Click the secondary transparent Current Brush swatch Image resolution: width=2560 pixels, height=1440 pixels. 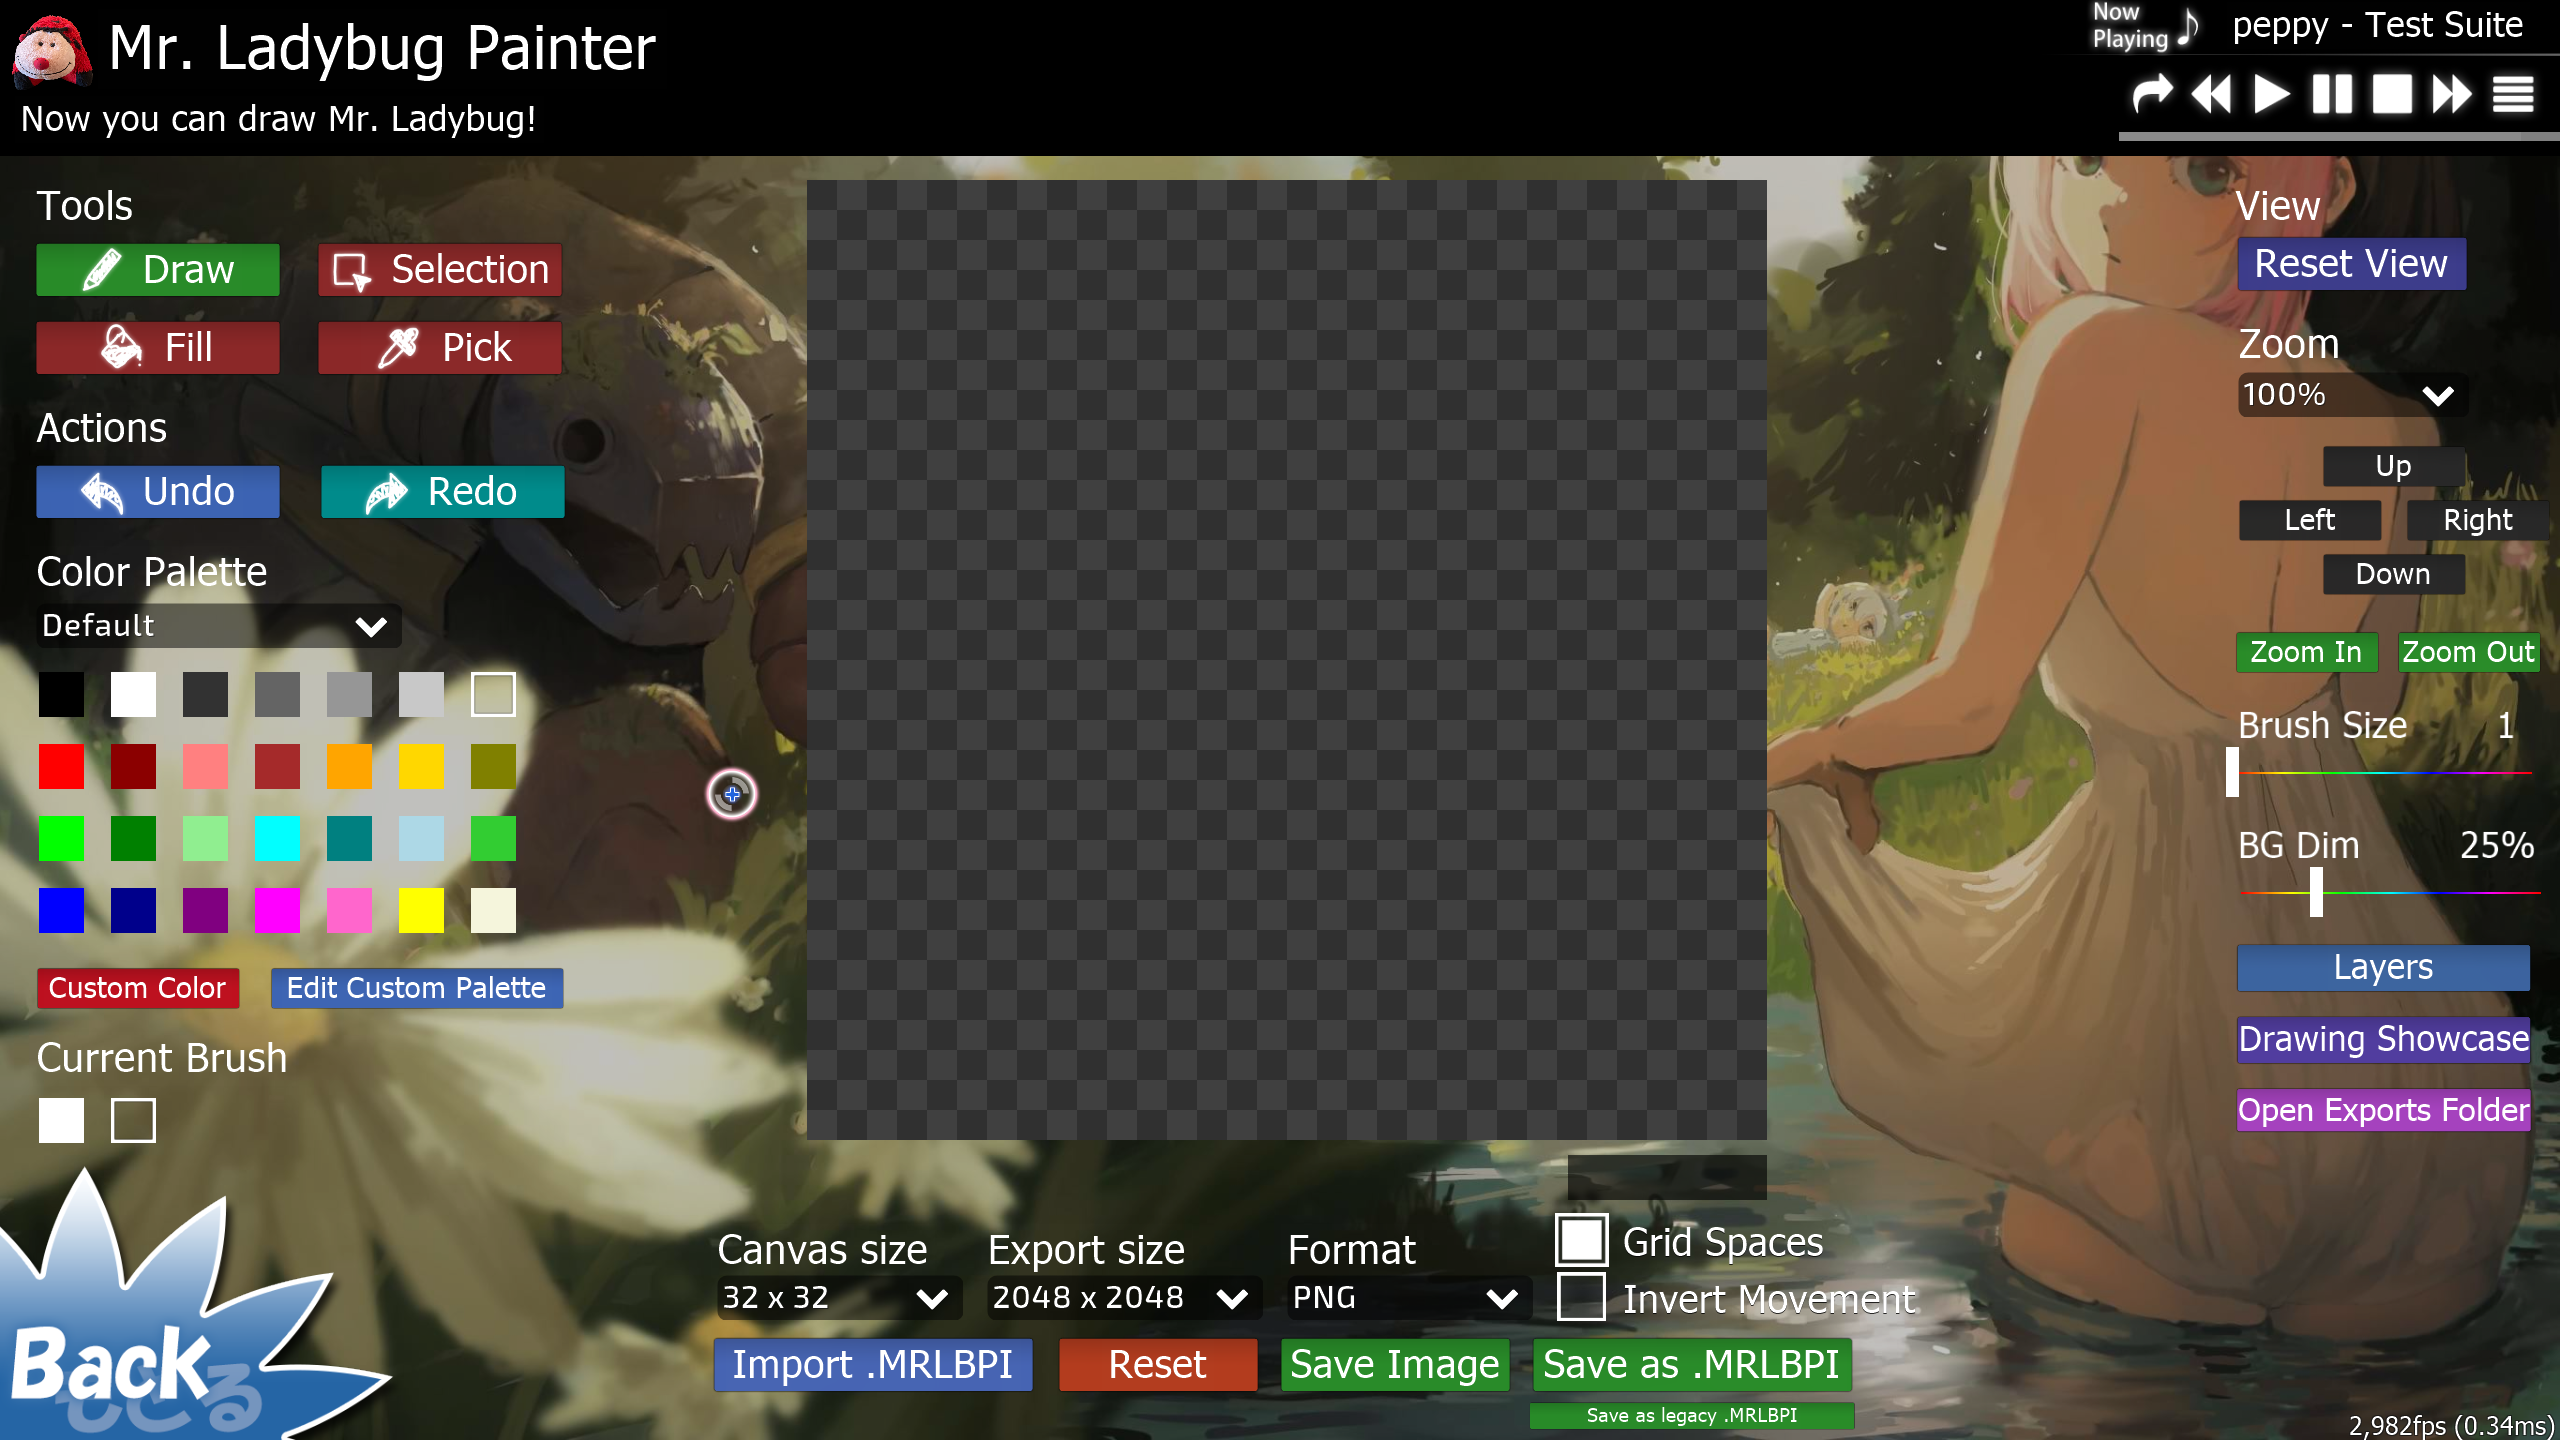tap(133, 1121)
